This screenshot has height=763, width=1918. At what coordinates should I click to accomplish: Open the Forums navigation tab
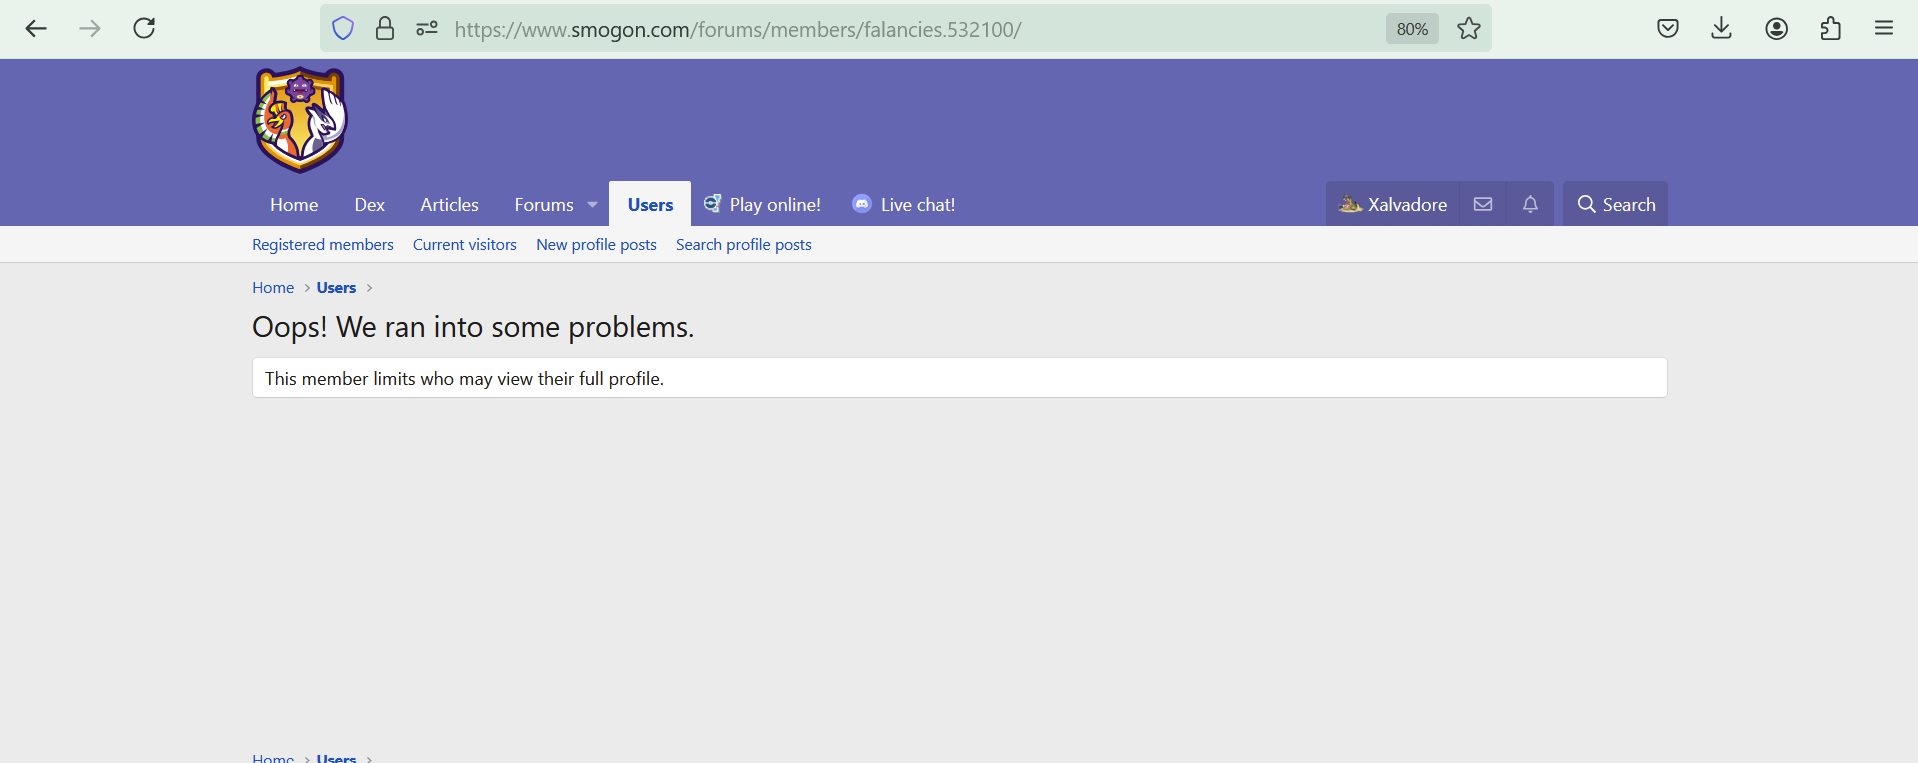(544, 204)
